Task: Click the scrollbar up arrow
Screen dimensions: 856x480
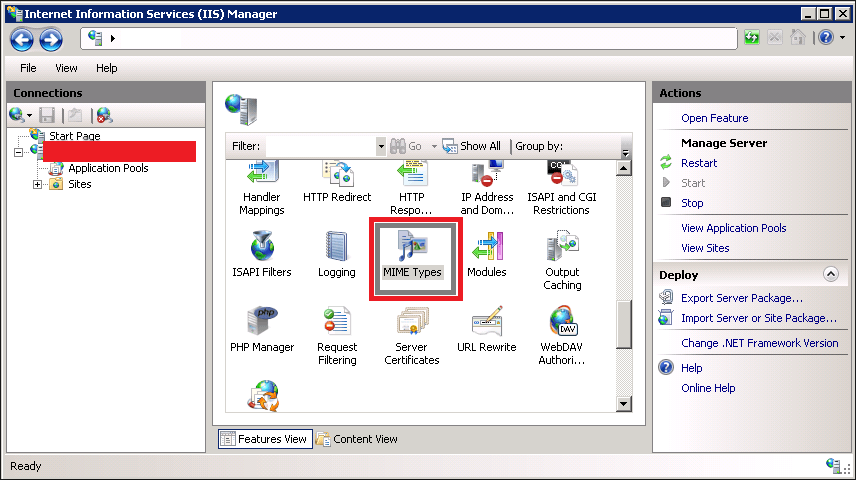Action: coord(623,168)
